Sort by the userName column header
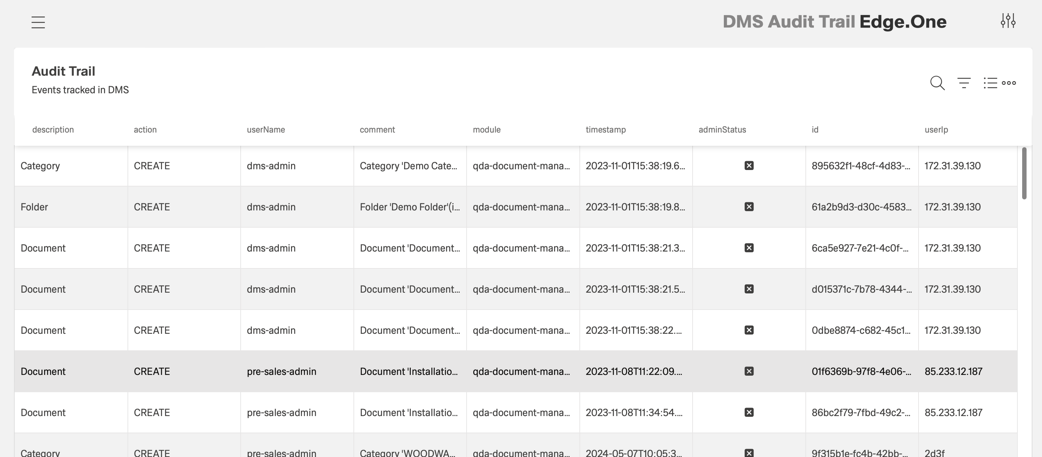Viewport: 1042px width, 457px height. (x=266, y=130)
